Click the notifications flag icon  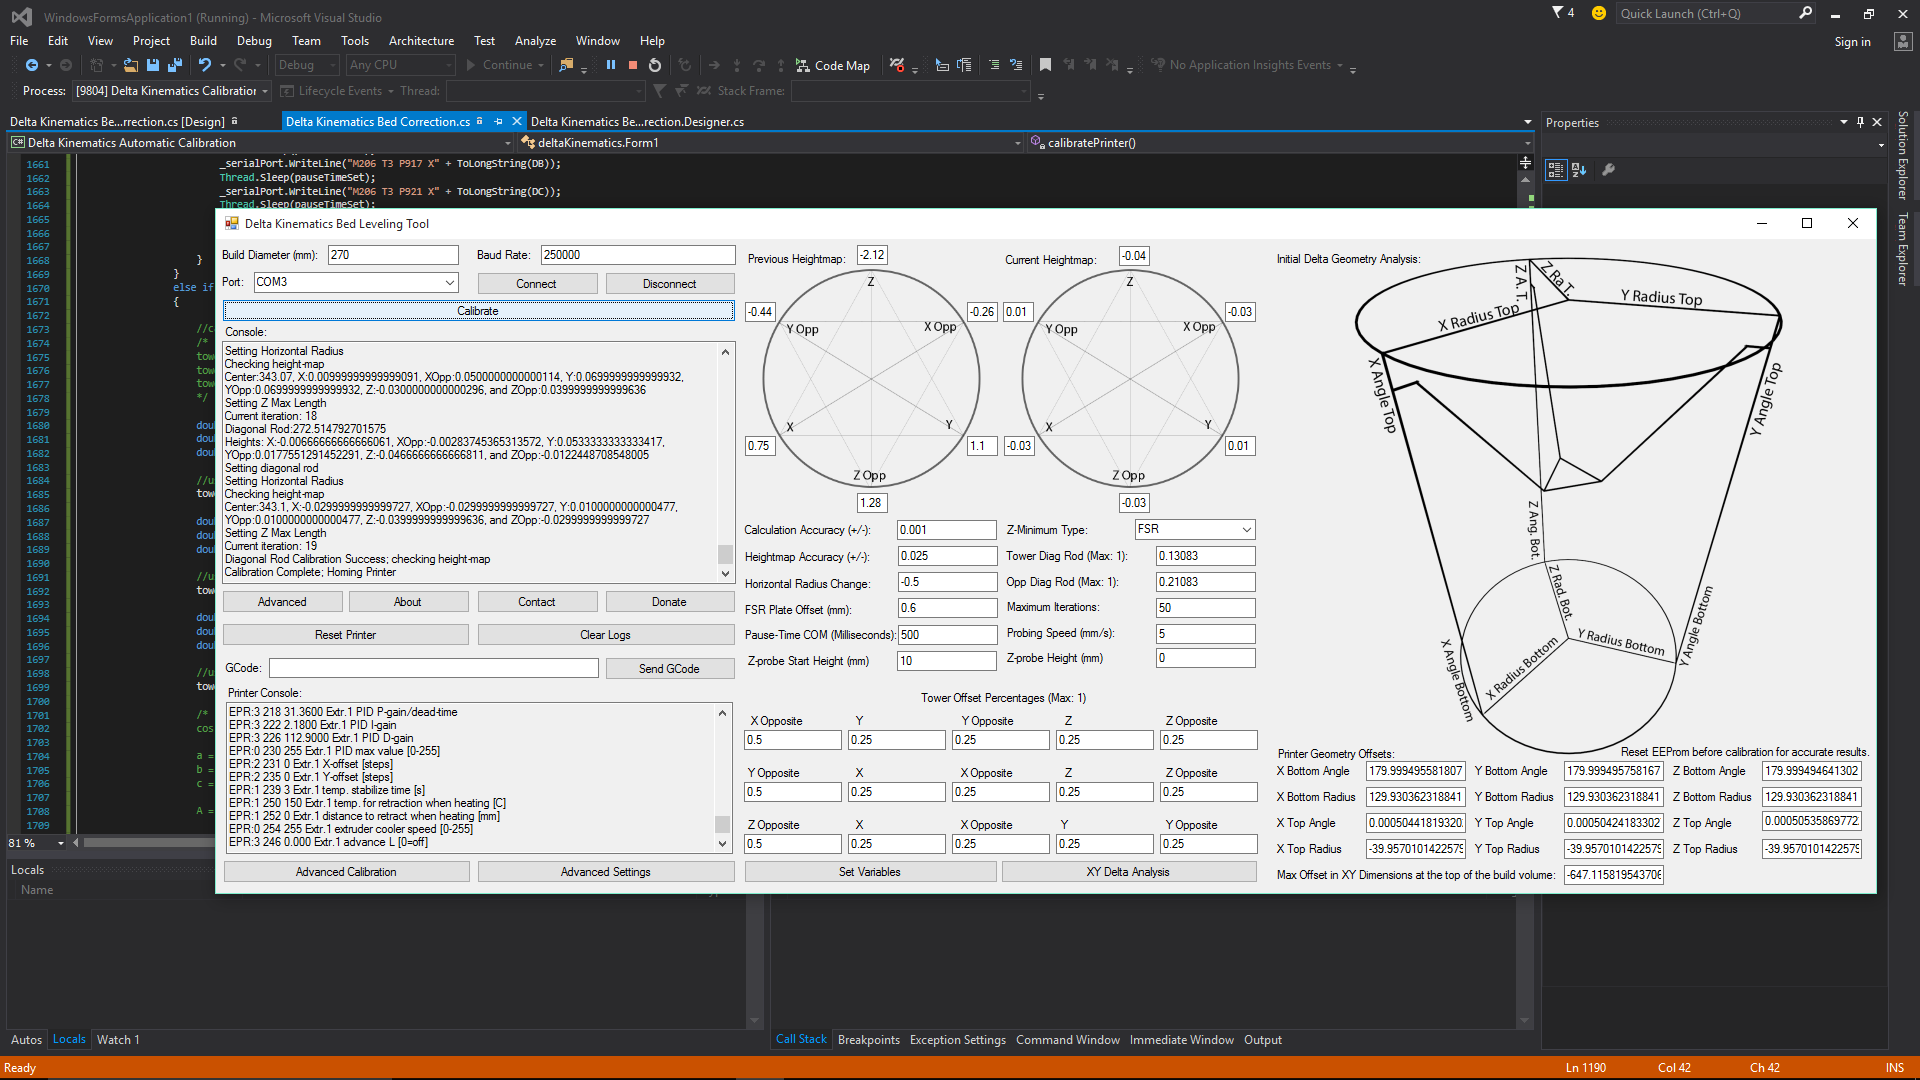click(1558, 13)
